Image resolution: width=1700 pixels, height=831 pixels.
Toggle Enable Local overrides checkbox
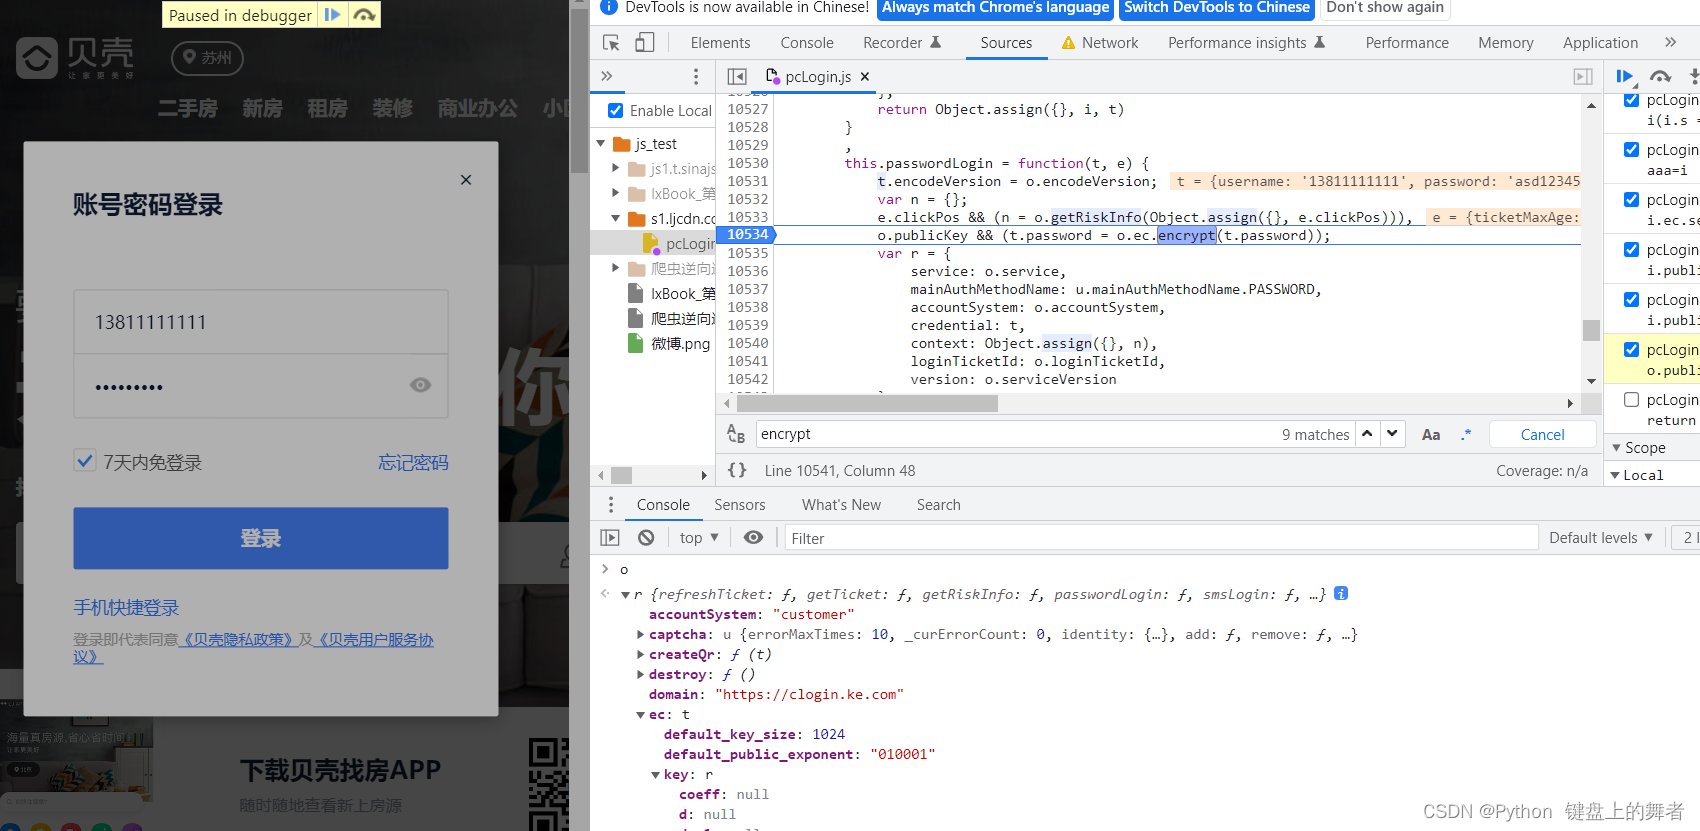[615, 110]
